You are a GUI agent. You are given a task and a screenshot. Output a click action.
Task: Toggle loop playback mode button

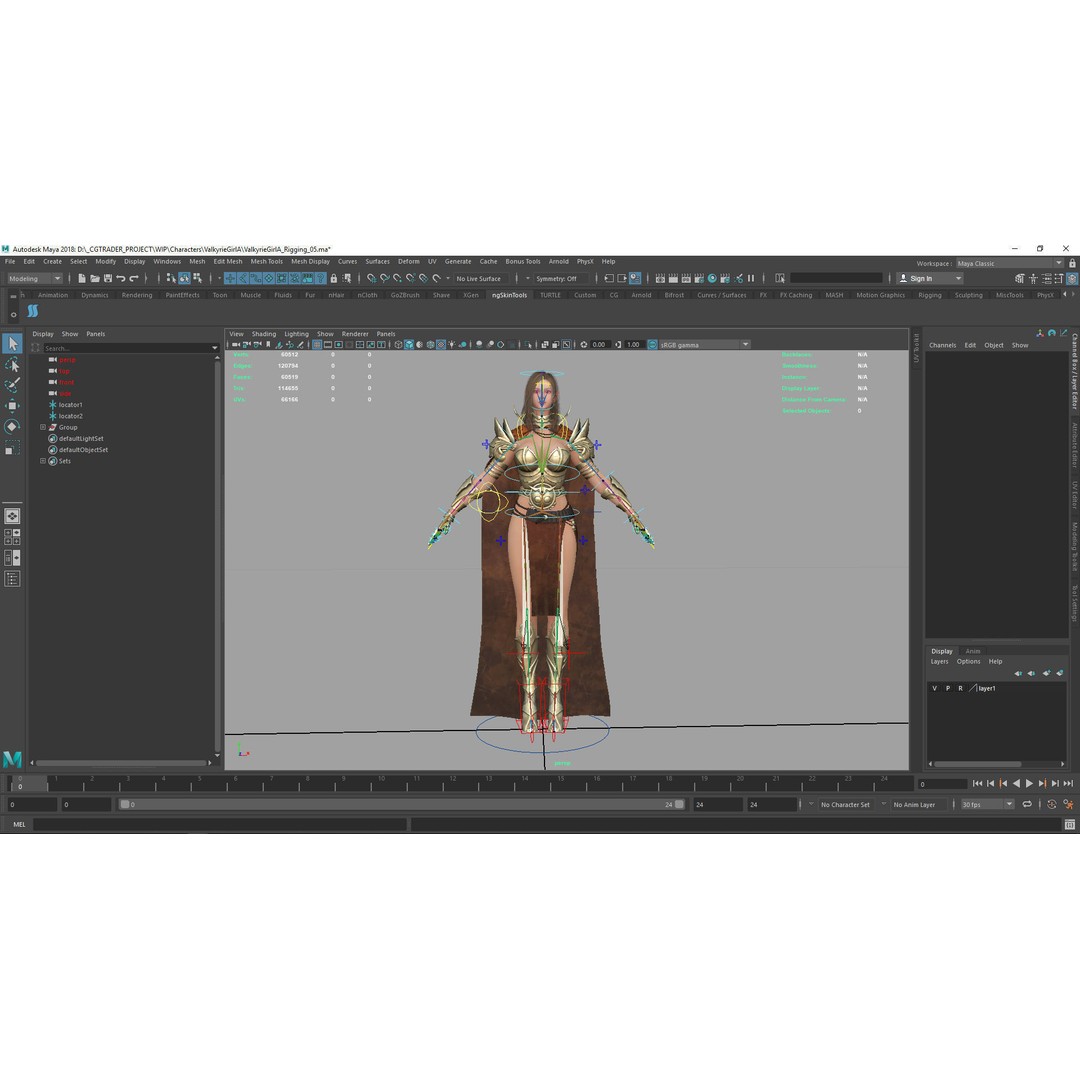[1028, 804]
